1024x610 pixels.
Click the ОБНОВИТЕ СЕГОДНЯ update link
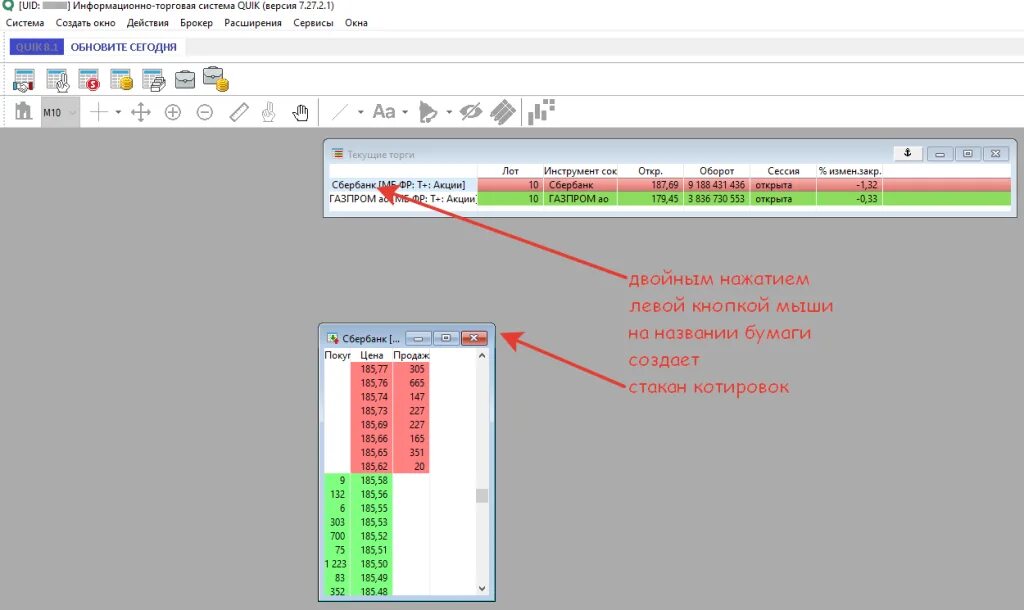coord(123,47)
